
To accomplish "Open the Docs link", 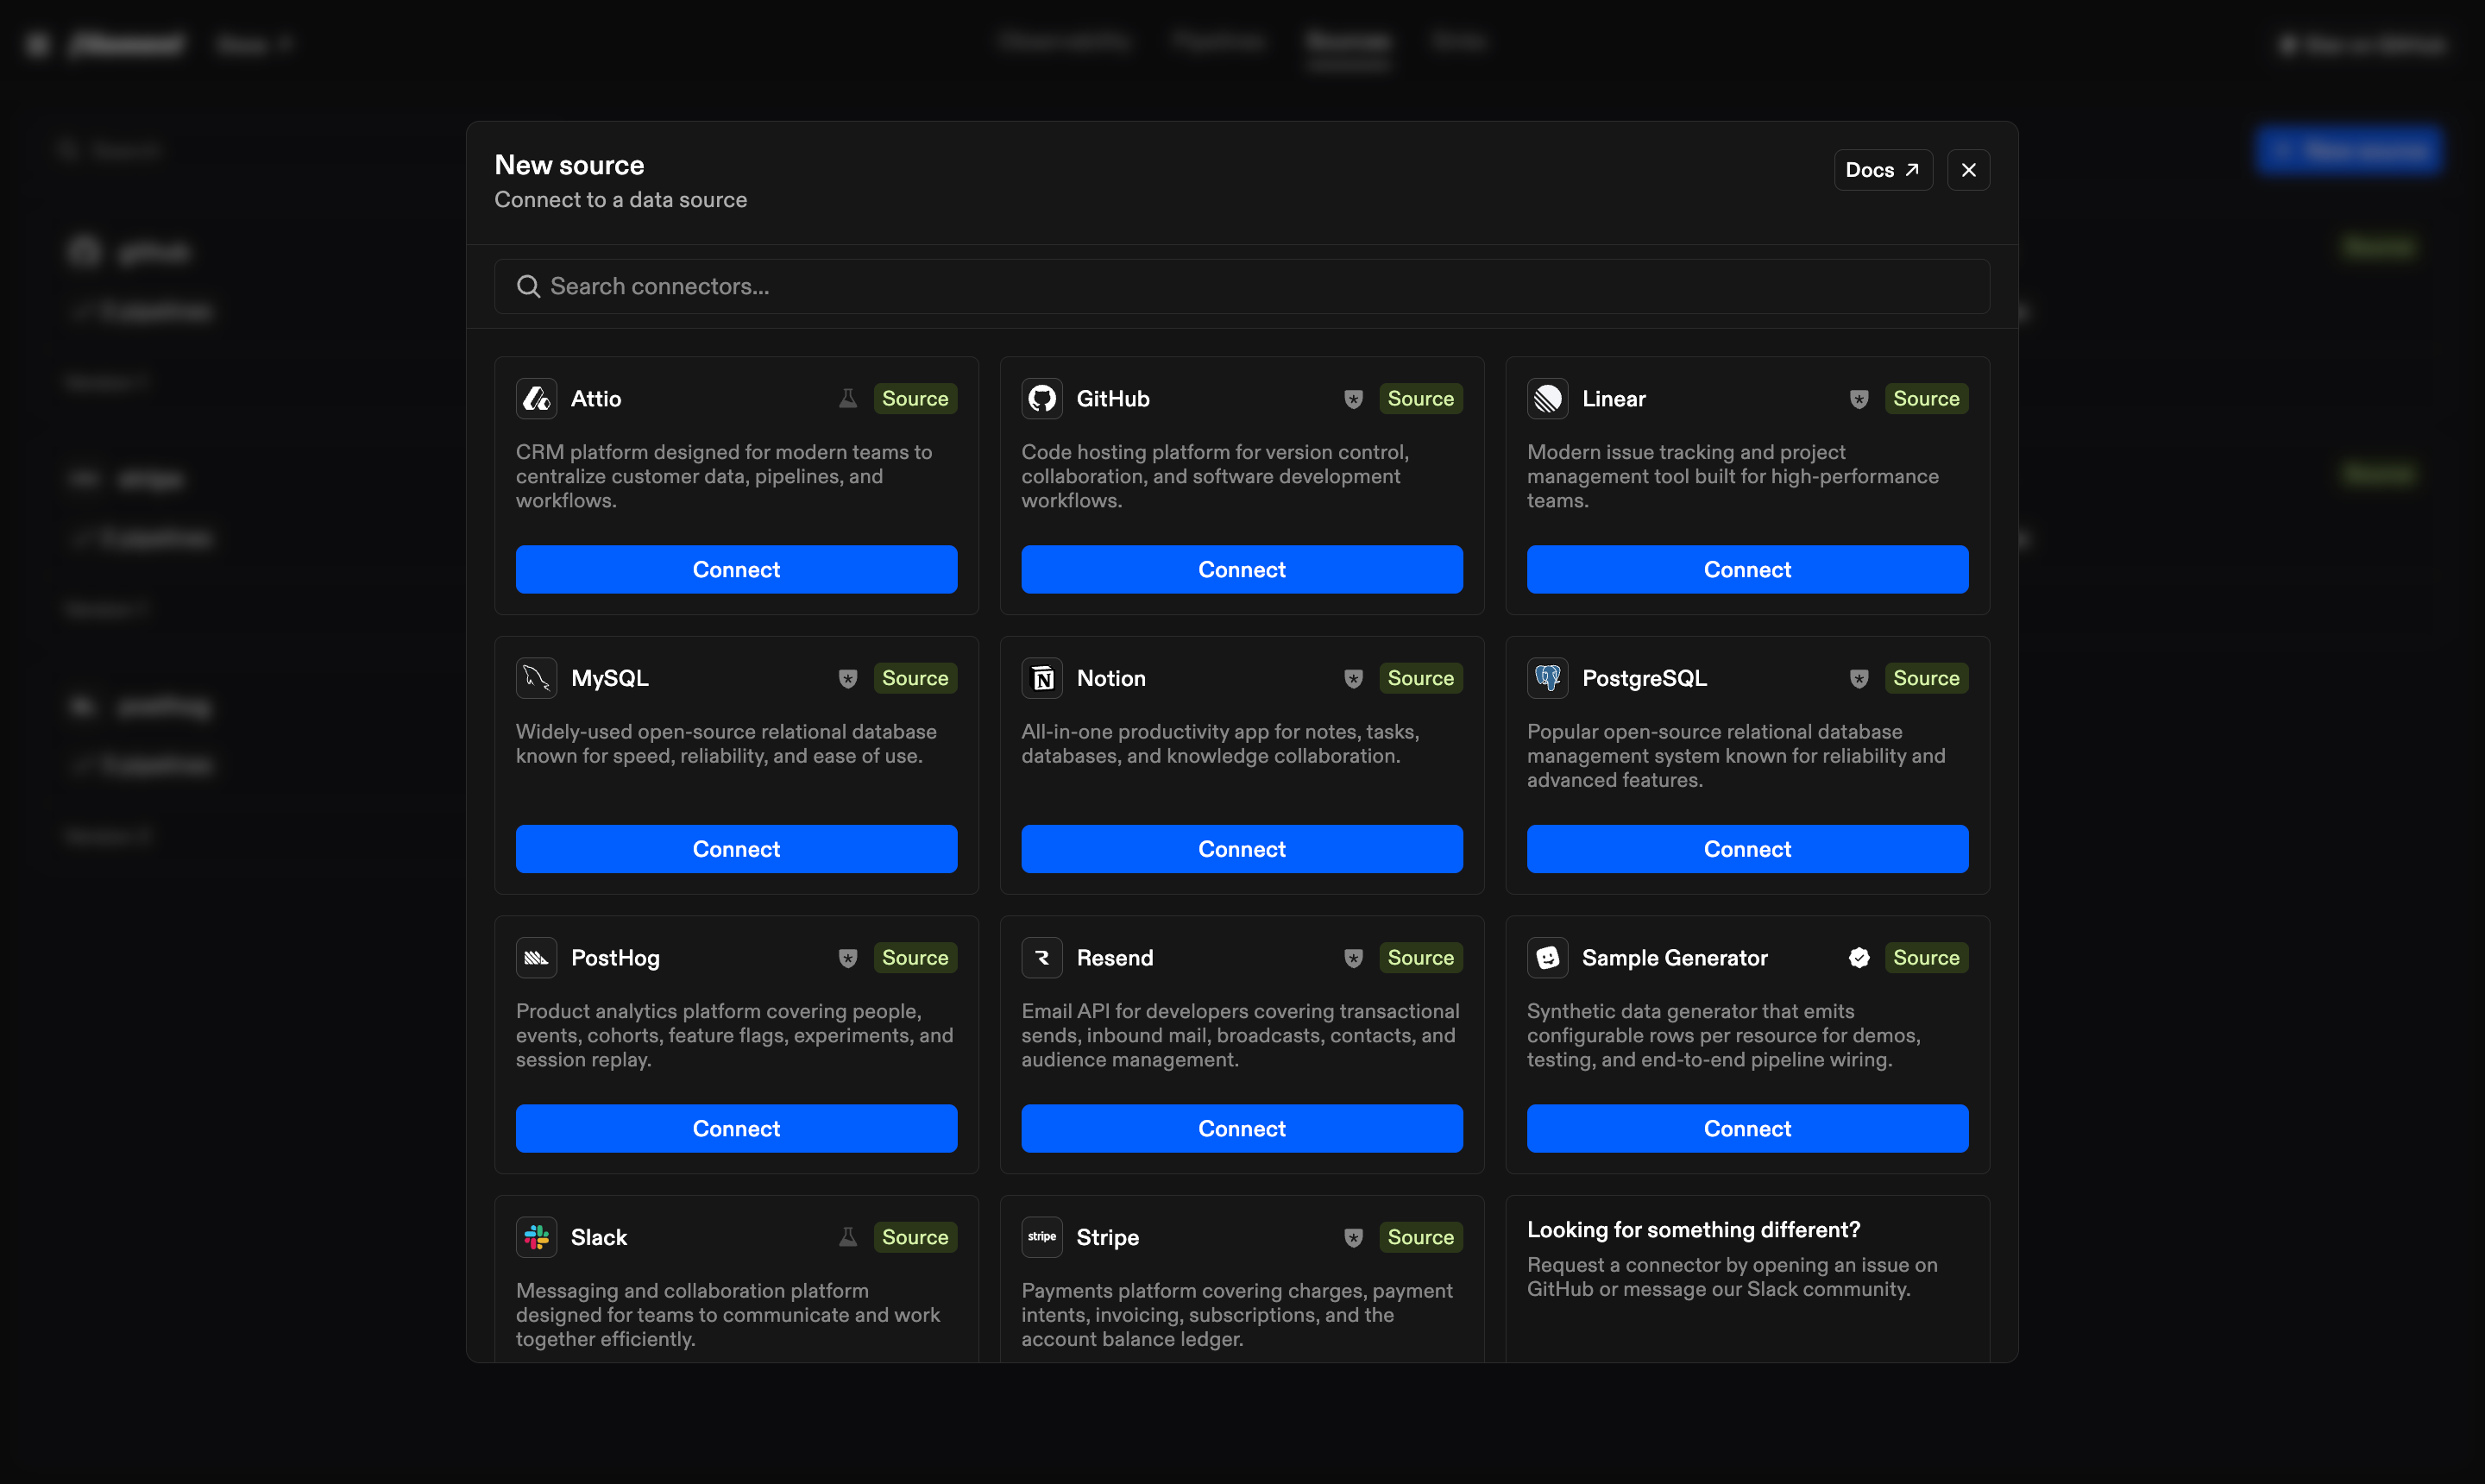I will tap(1883, 170).
